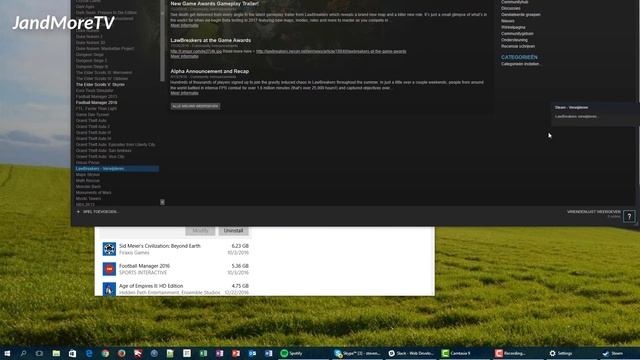The height and width of the screenshot is (360, 640).
Task: Open Meer informatie under Alpha Announcement
Action: pyautogui.click(x=184, y=93)
